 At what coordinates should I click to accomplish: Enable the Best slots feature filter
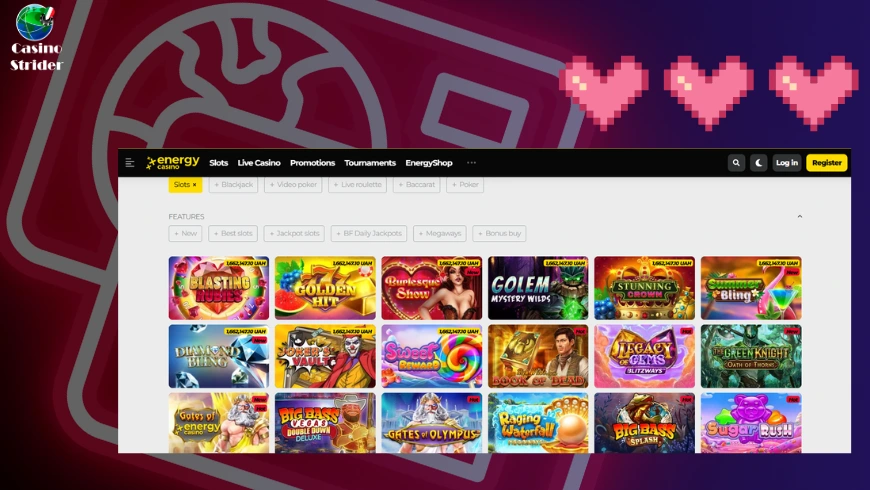pos(233,233)
